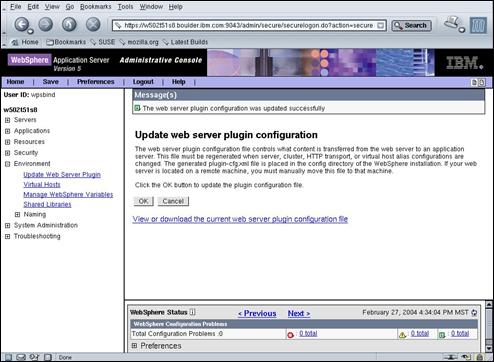The image size is (494, 362).
Task: Click Home in the console menu bar
Action: (x=15, y=82)
